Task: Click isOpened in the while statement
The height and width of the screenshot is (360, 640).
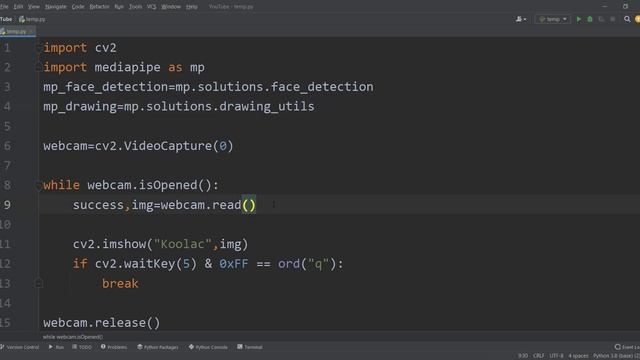Action: 168,185
